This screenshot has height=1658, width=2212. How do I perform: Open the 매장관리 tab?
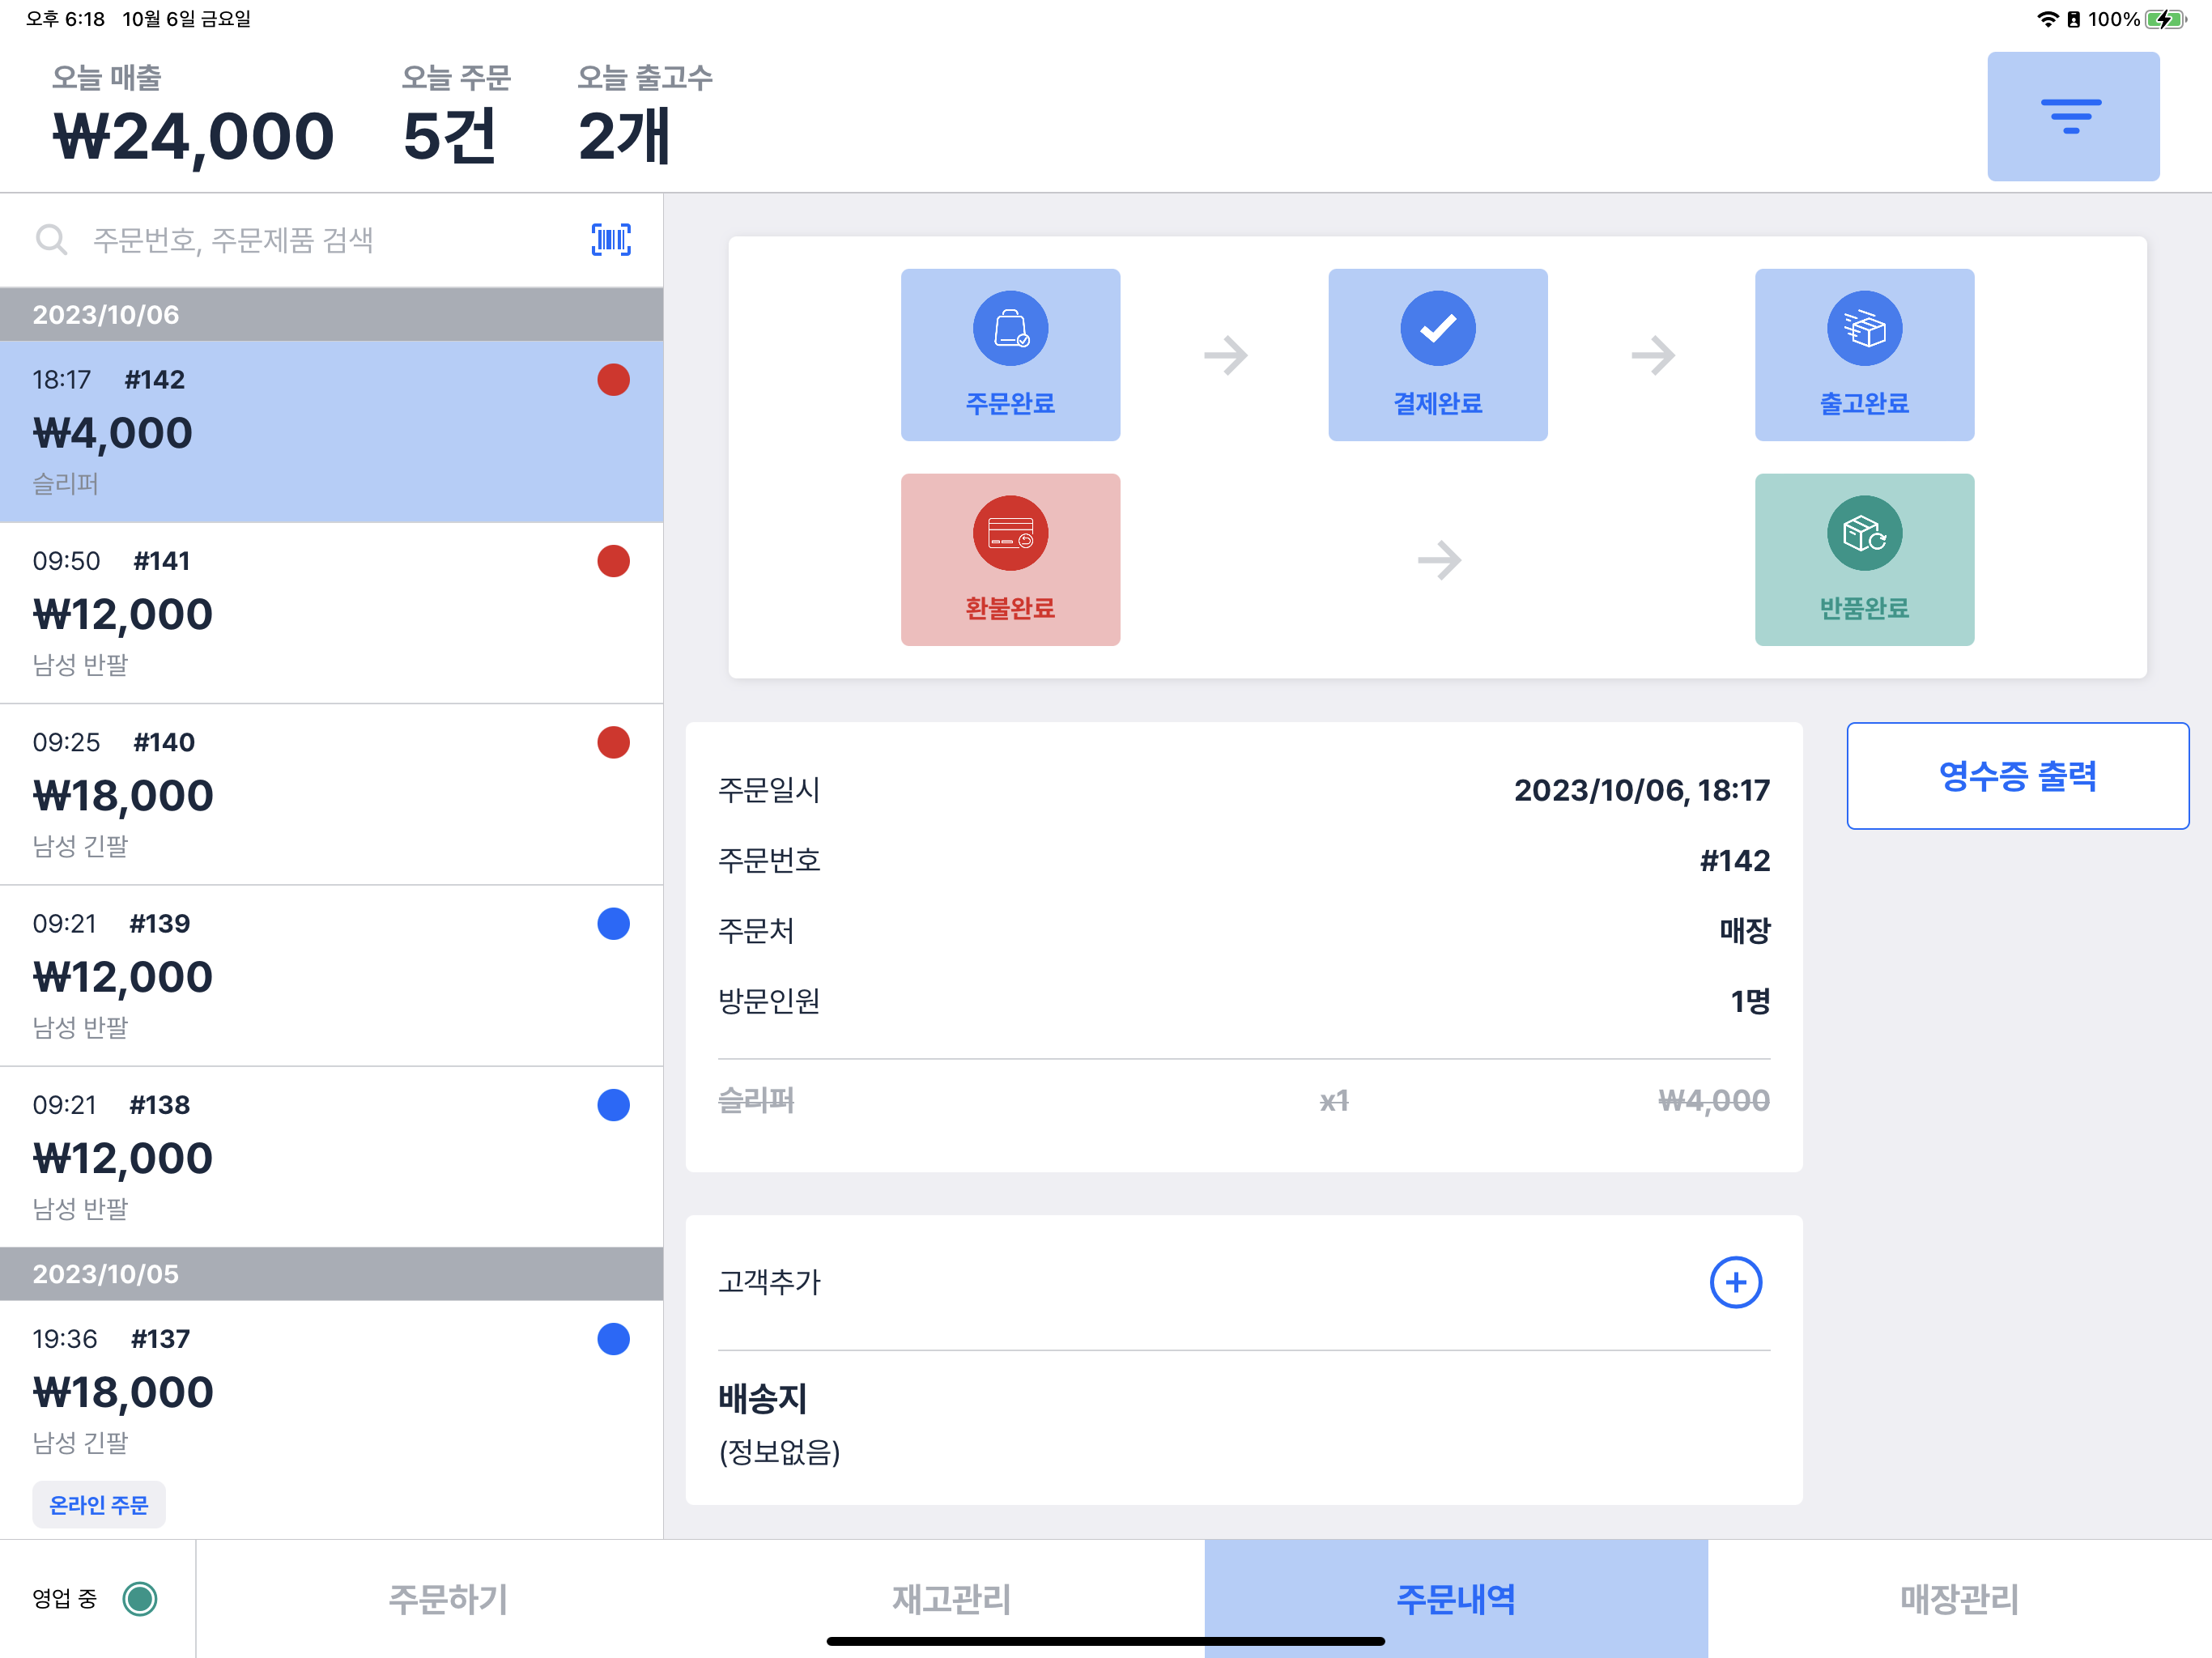pyautogui.click(x=1958, y=1598)
